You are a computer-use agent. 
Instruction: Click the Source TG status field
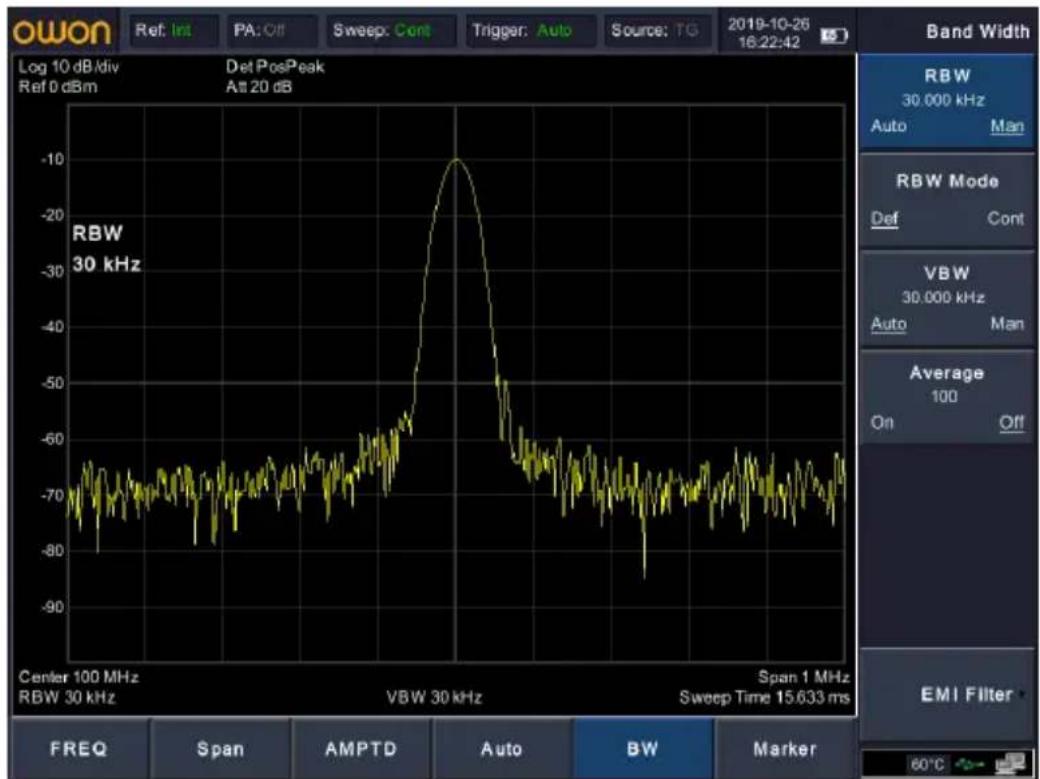(x=657, y=31)
